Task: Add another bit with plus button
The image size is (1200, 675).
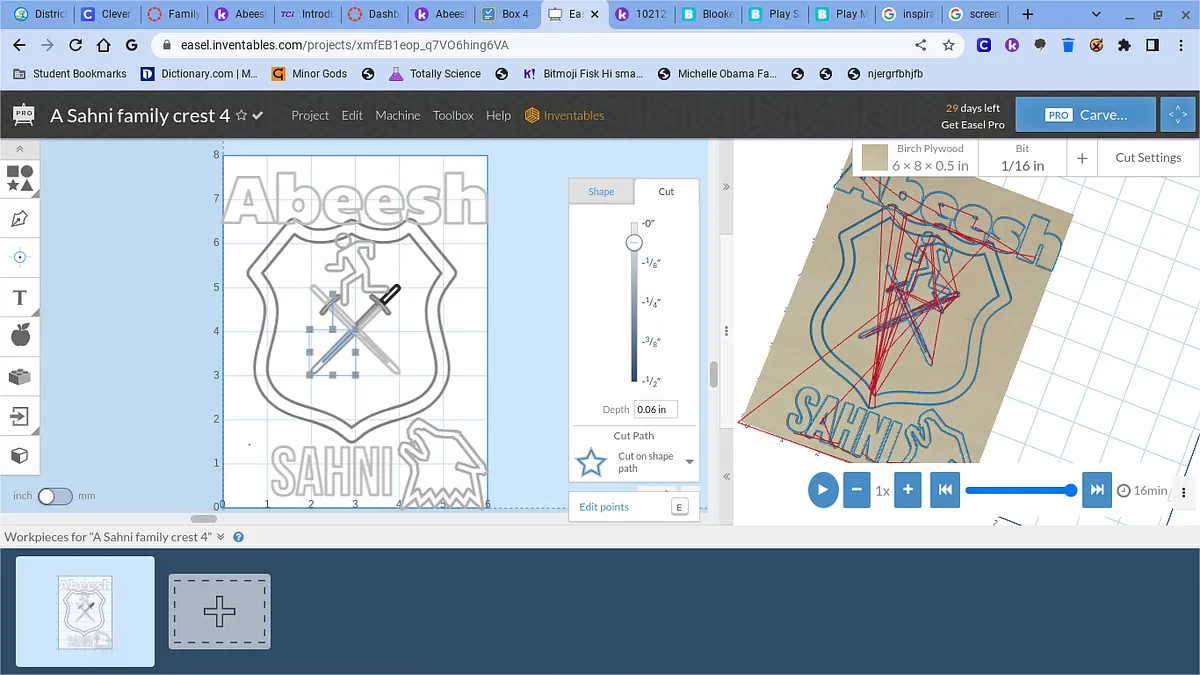Action: [1082, 158]
